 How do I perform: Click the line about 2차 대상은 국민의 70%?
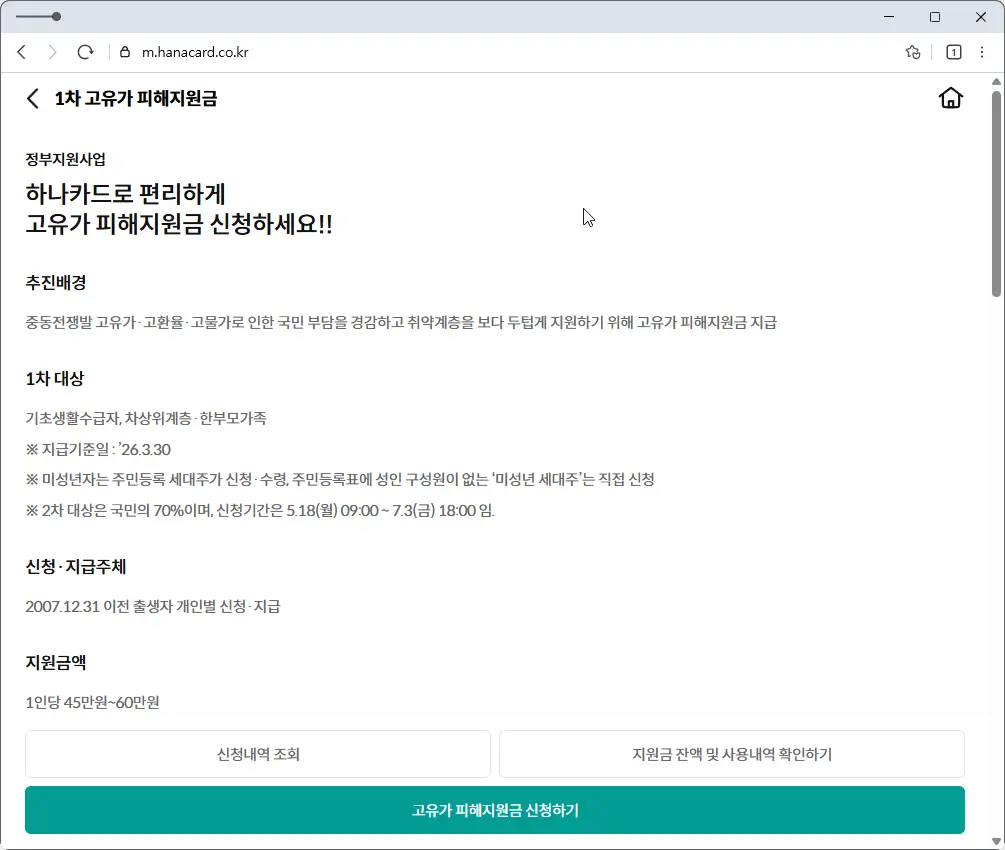(260, 511)
